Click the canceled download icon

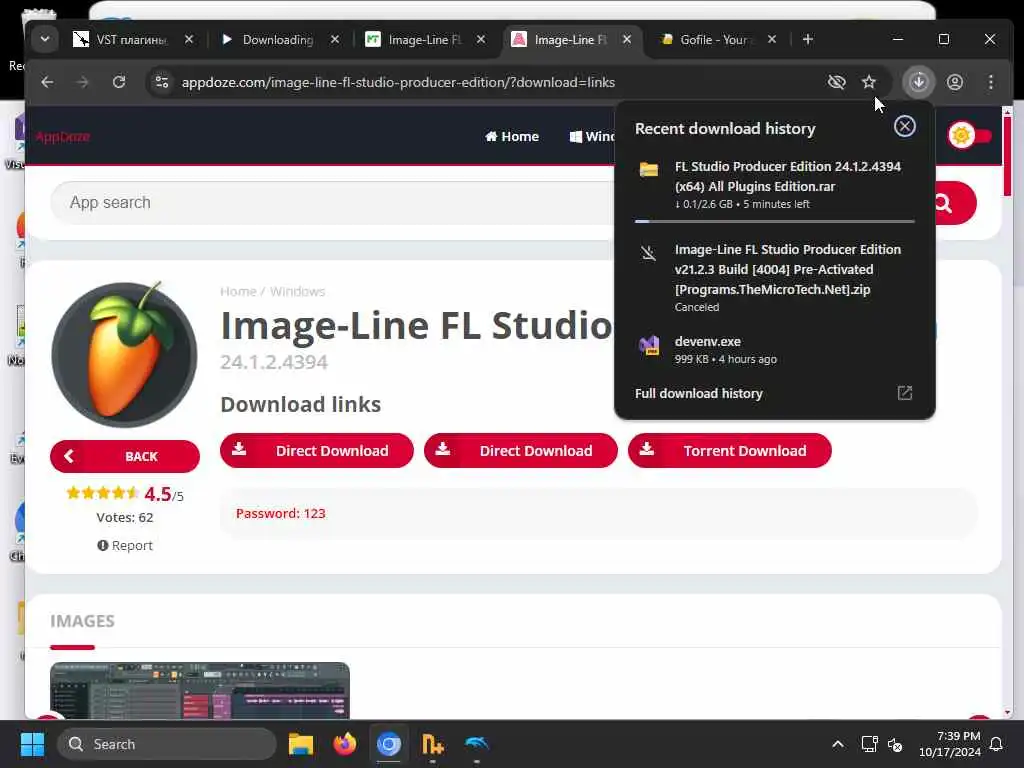click(648, 253)
